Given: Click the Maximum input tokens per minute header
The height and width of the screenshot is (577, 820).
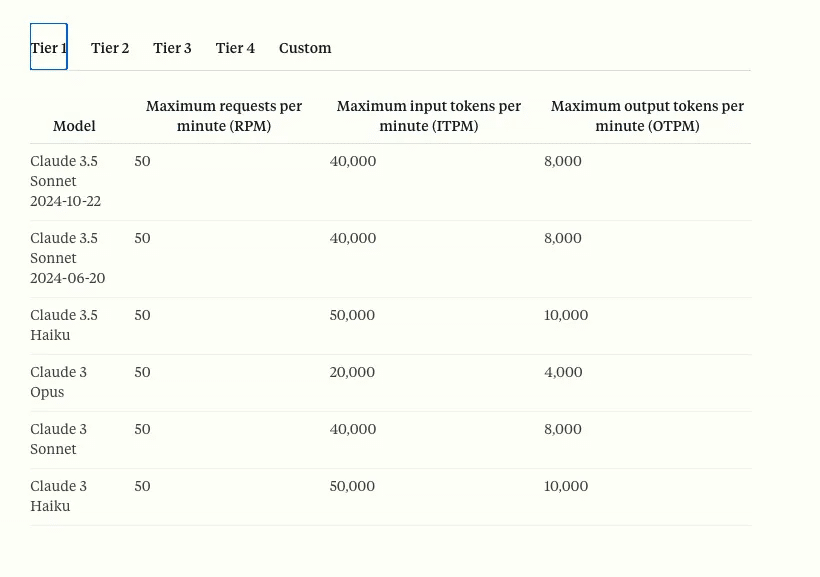Looking at the screenshot, I should (x=429, y=116).
